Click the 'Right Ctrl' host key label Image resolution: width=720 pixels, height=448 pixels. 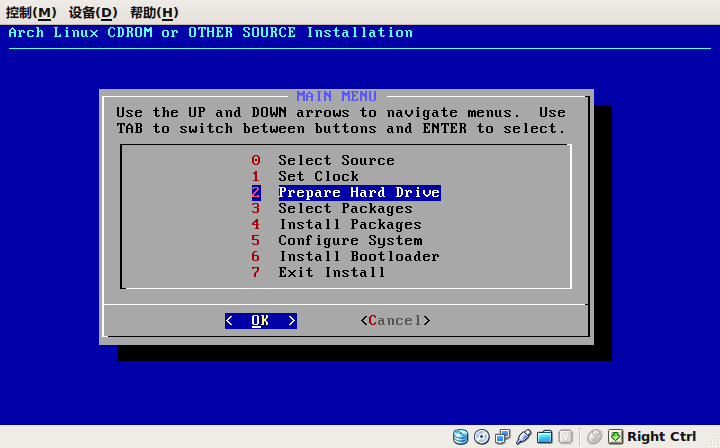(x=662, y=437)
